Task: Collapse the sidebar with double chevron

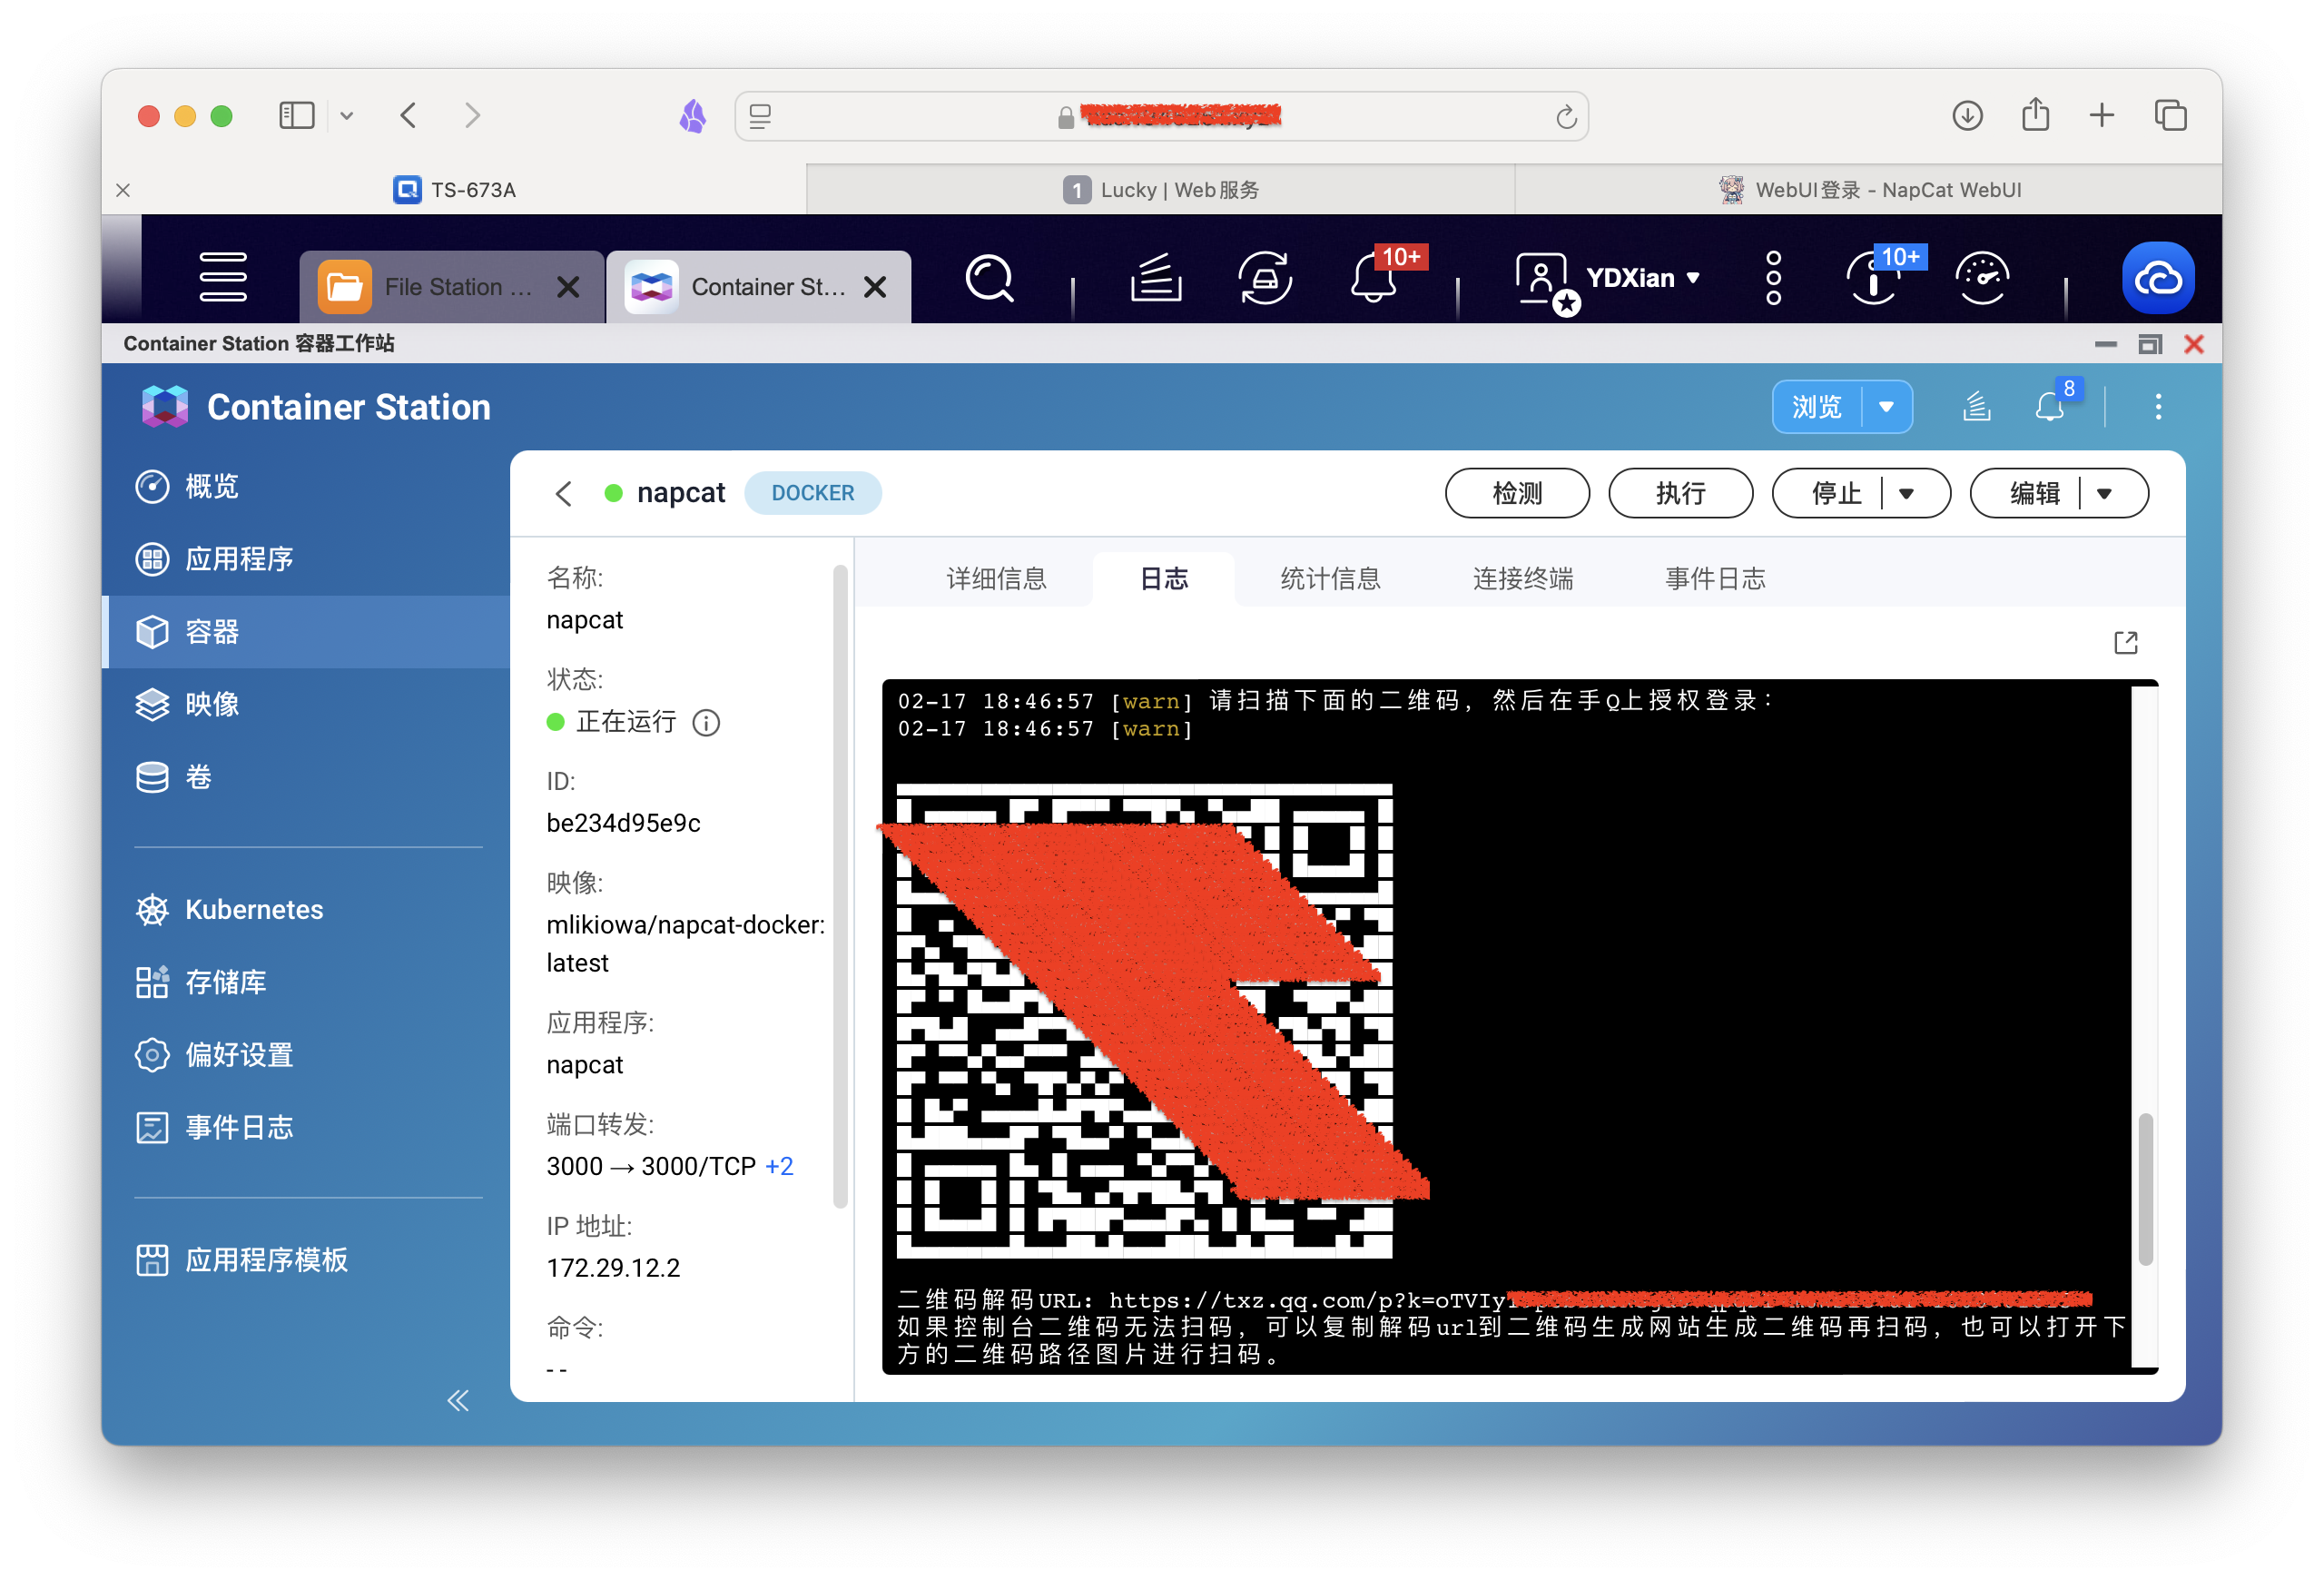Action: 458,1400
